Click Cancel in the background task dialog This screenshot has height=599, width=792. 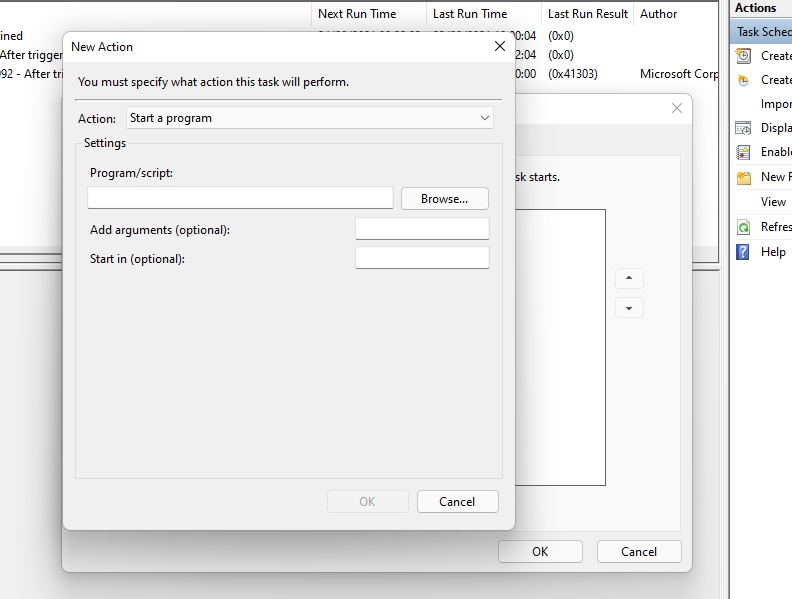[639, 551]
